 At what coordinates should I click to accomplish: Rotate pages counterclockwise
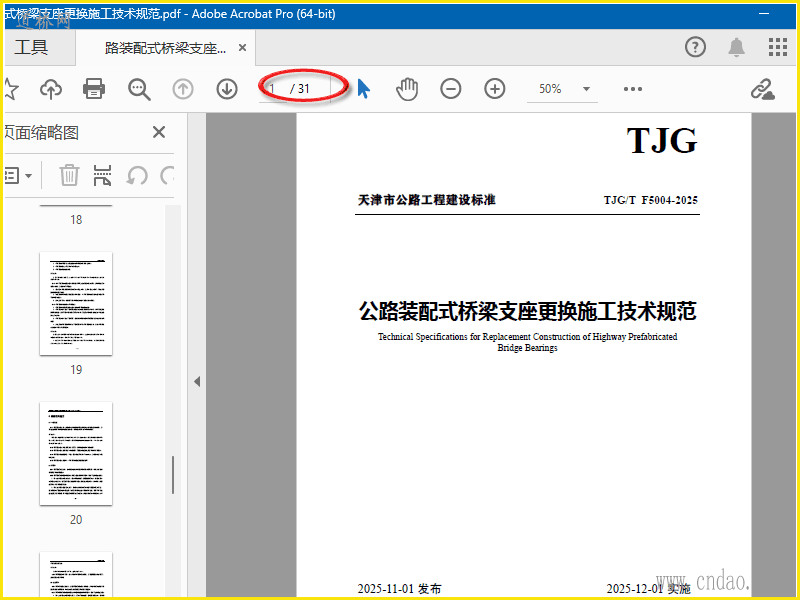(137, 175)
